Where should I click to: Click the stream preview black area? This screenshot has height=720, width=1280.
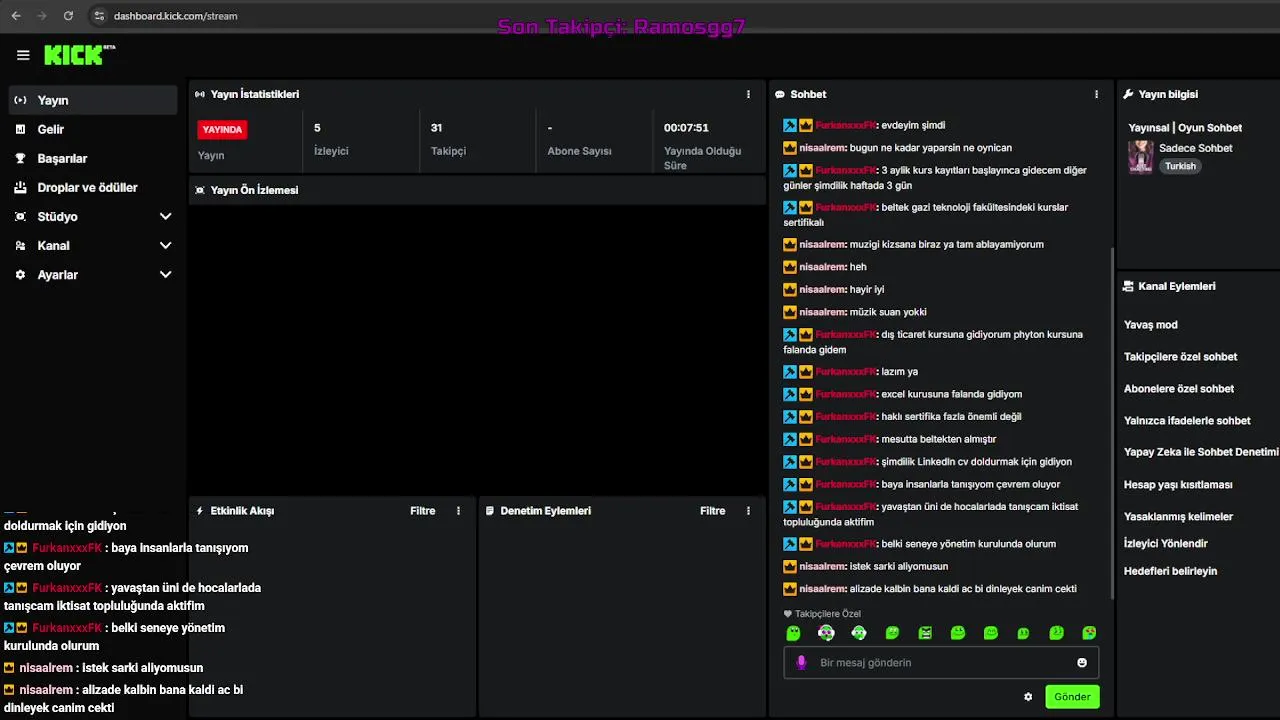point(477,350)
